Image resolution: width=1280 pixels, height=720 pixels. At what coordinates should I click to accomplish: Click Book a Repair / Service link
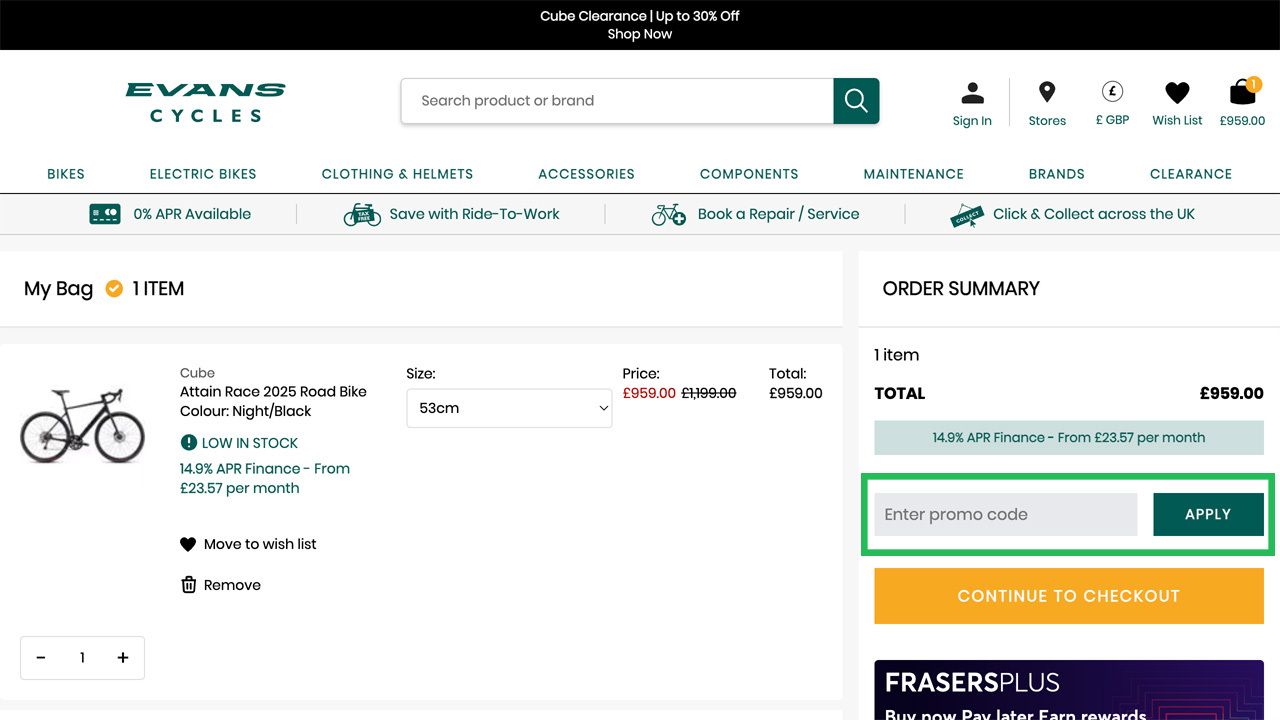[x=778, y=214]
